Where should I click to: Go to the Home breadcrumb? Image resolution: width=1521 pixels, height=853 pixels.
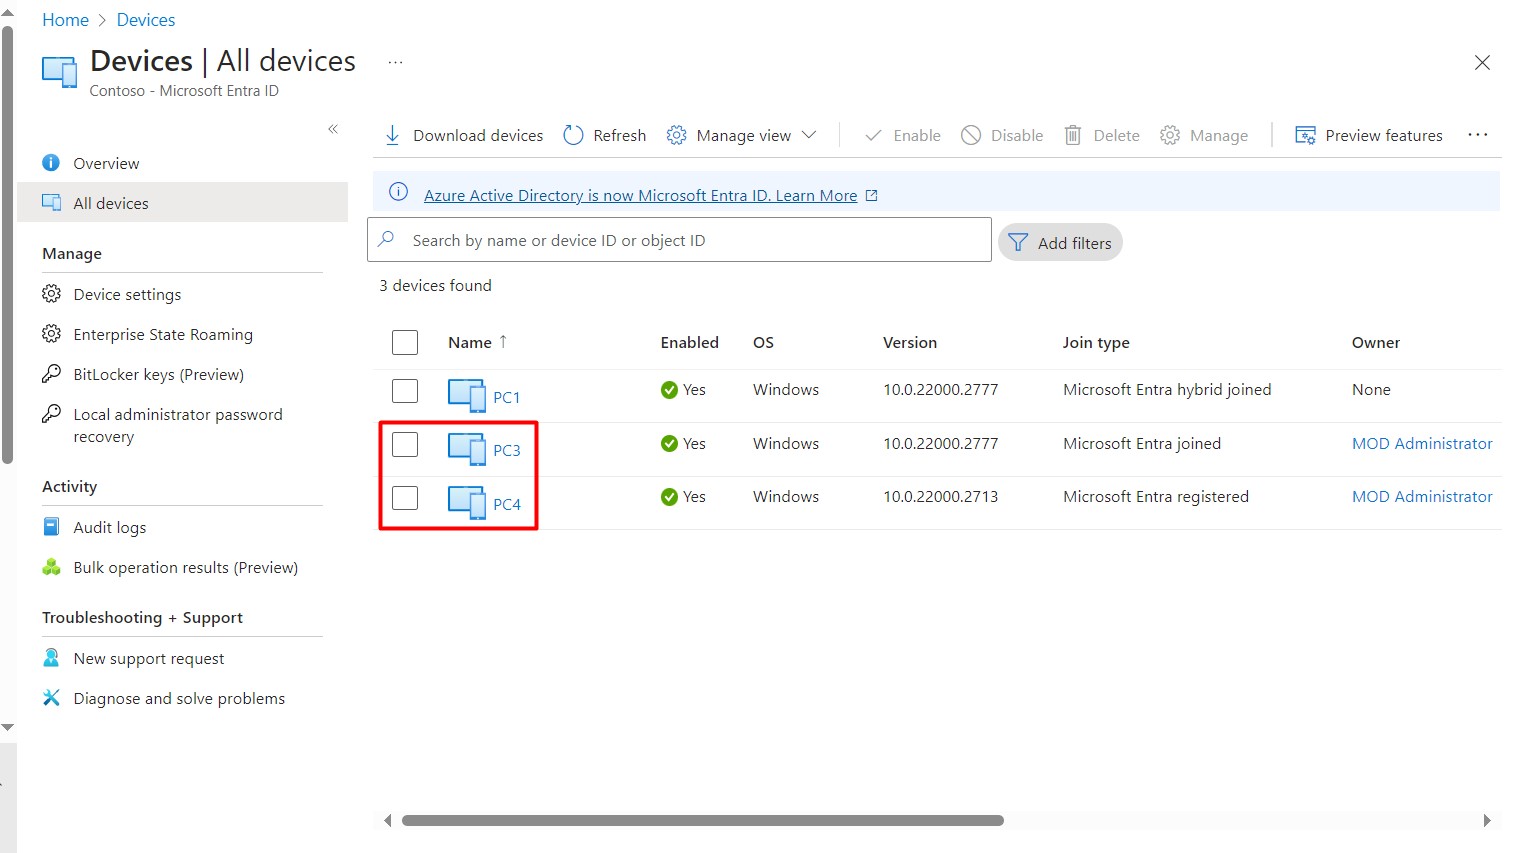(x=65, y=20)
